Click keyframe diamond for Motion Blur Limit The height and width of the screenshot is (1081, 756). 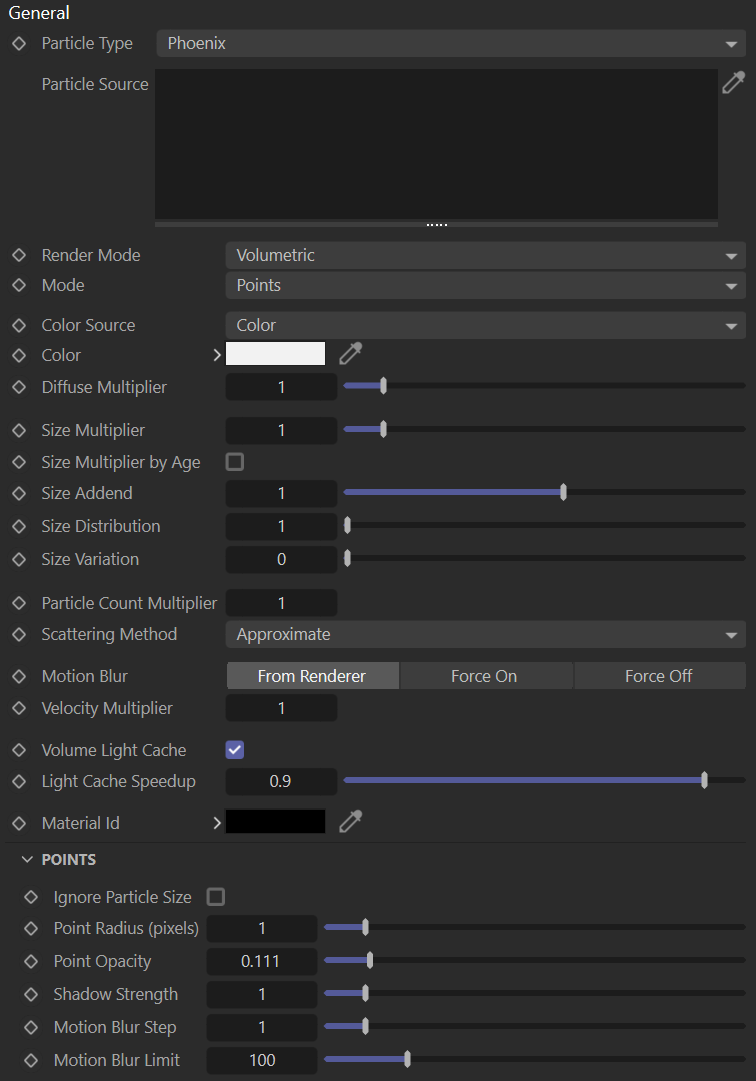tap(31, 1060)
